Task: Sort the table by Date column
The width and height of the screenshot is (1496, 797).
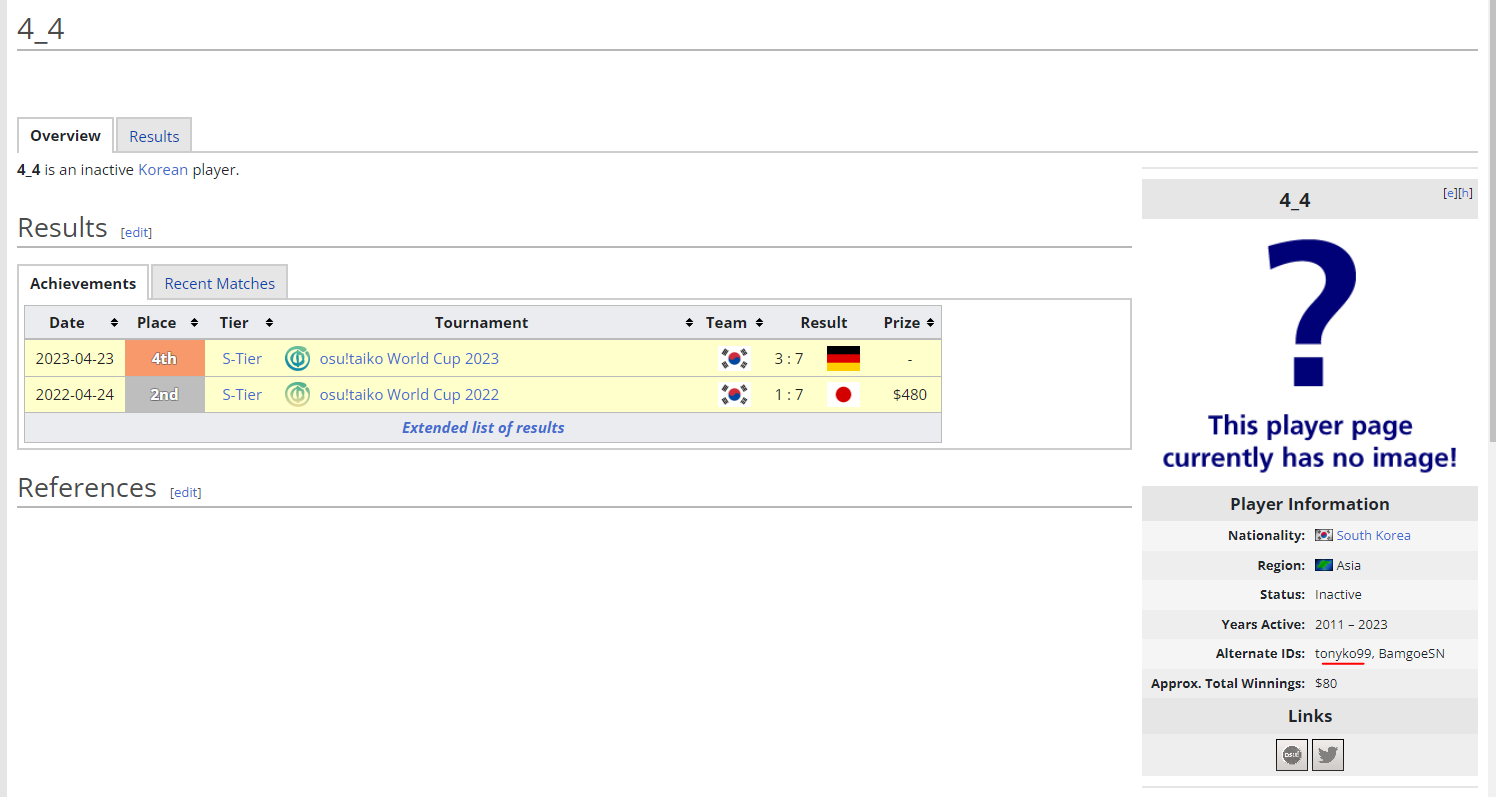Action: pyautogui.click(x=115, y=323)
